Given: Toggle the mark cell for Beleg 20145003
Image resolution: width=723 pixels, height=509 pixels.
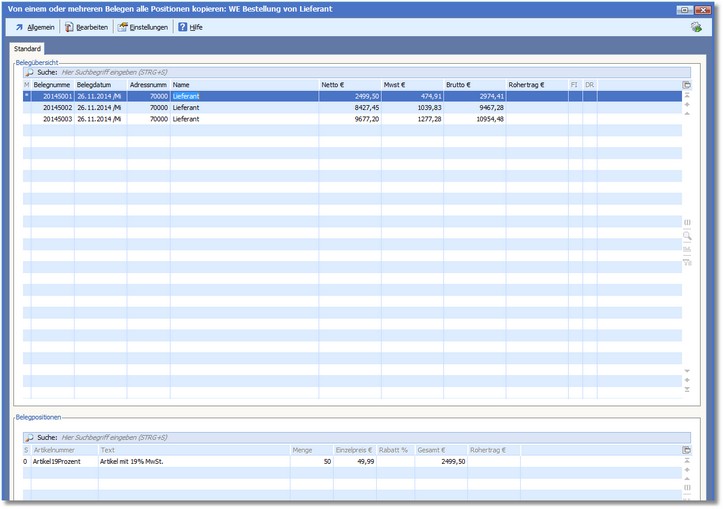Looking at the screenshot, I should [27, 118].
